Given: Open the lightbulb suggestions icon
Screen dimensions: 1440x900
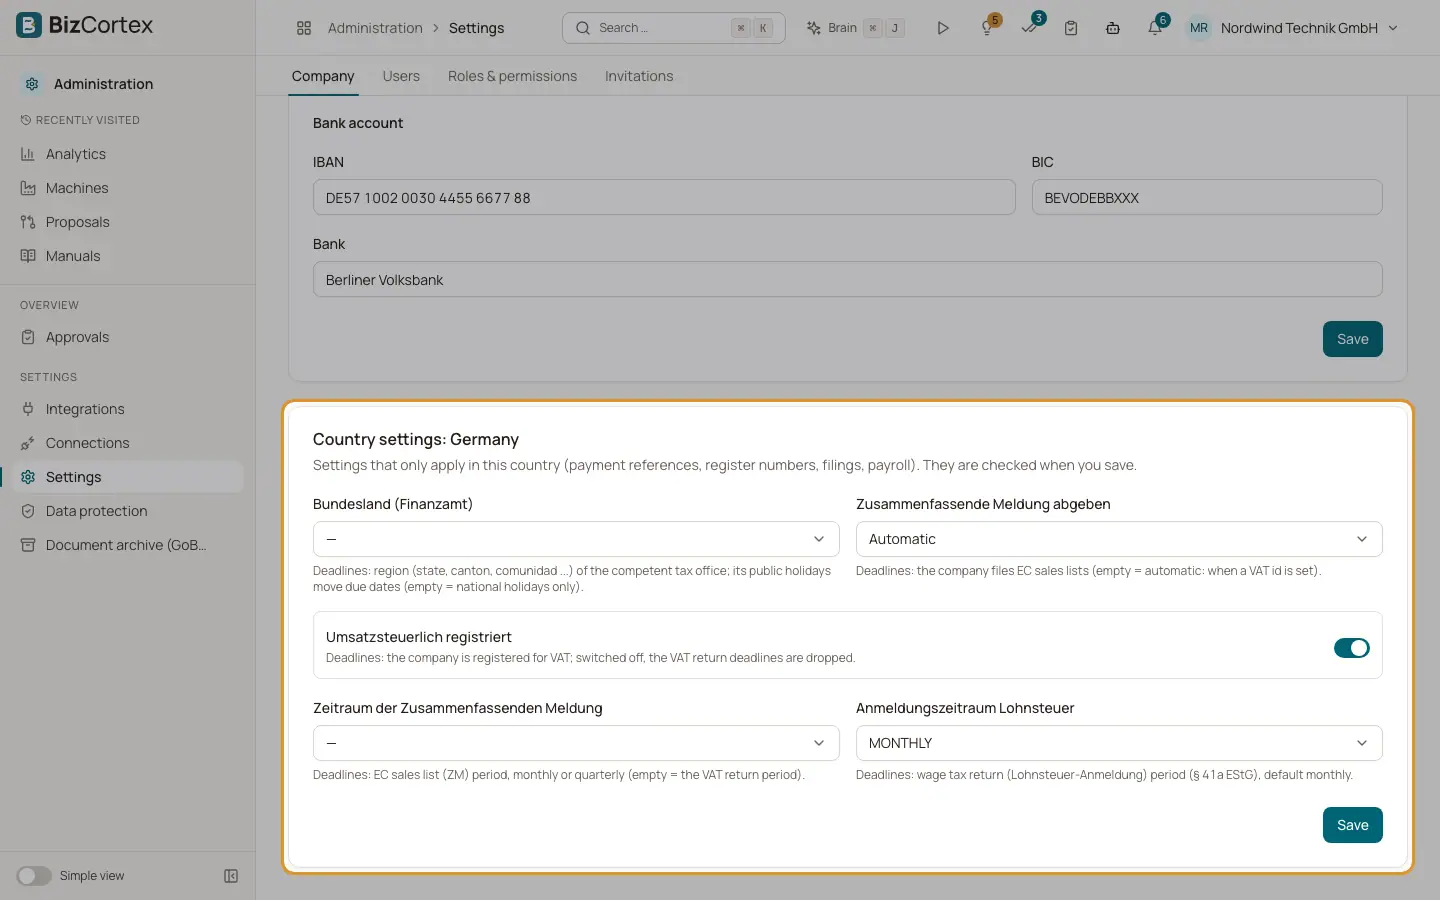Looking at the screenshot, I should pos(987,28).
